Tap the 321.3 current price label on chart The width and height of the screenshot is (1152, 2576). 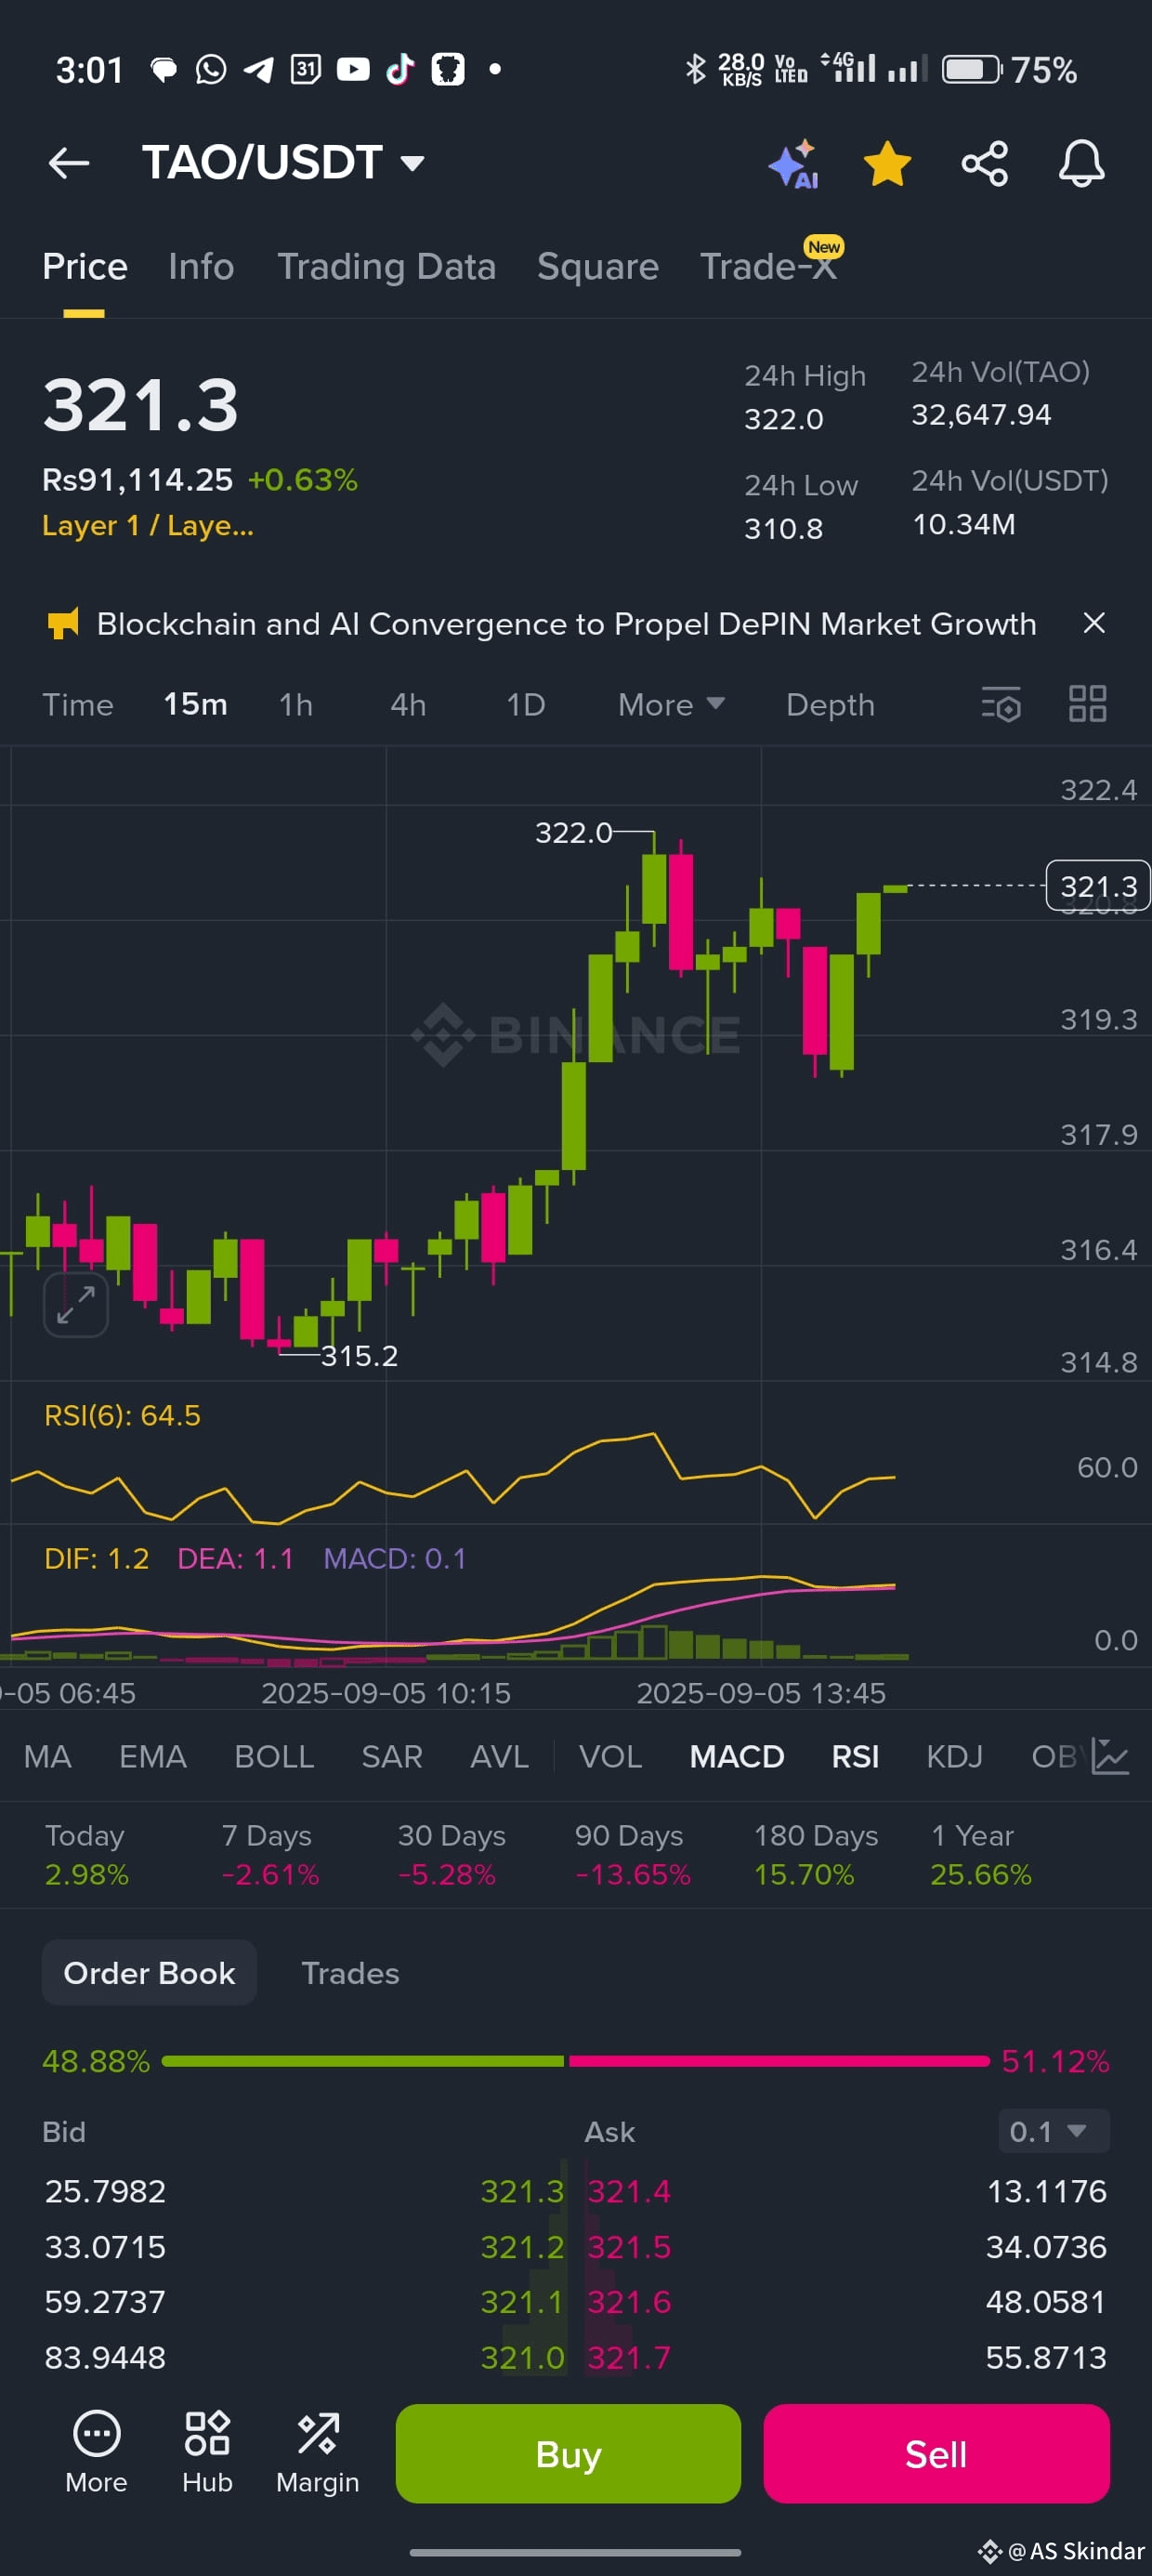point(1098,886)
